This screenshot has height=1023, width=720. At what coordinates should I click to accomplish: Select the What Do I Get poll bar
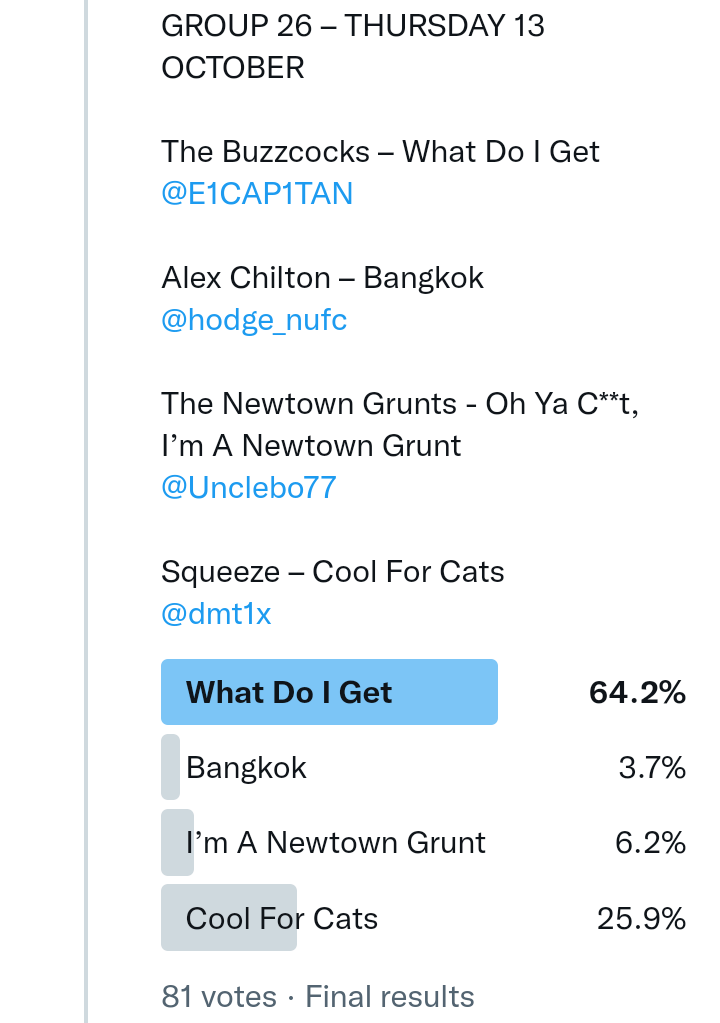tap(329, 692)
